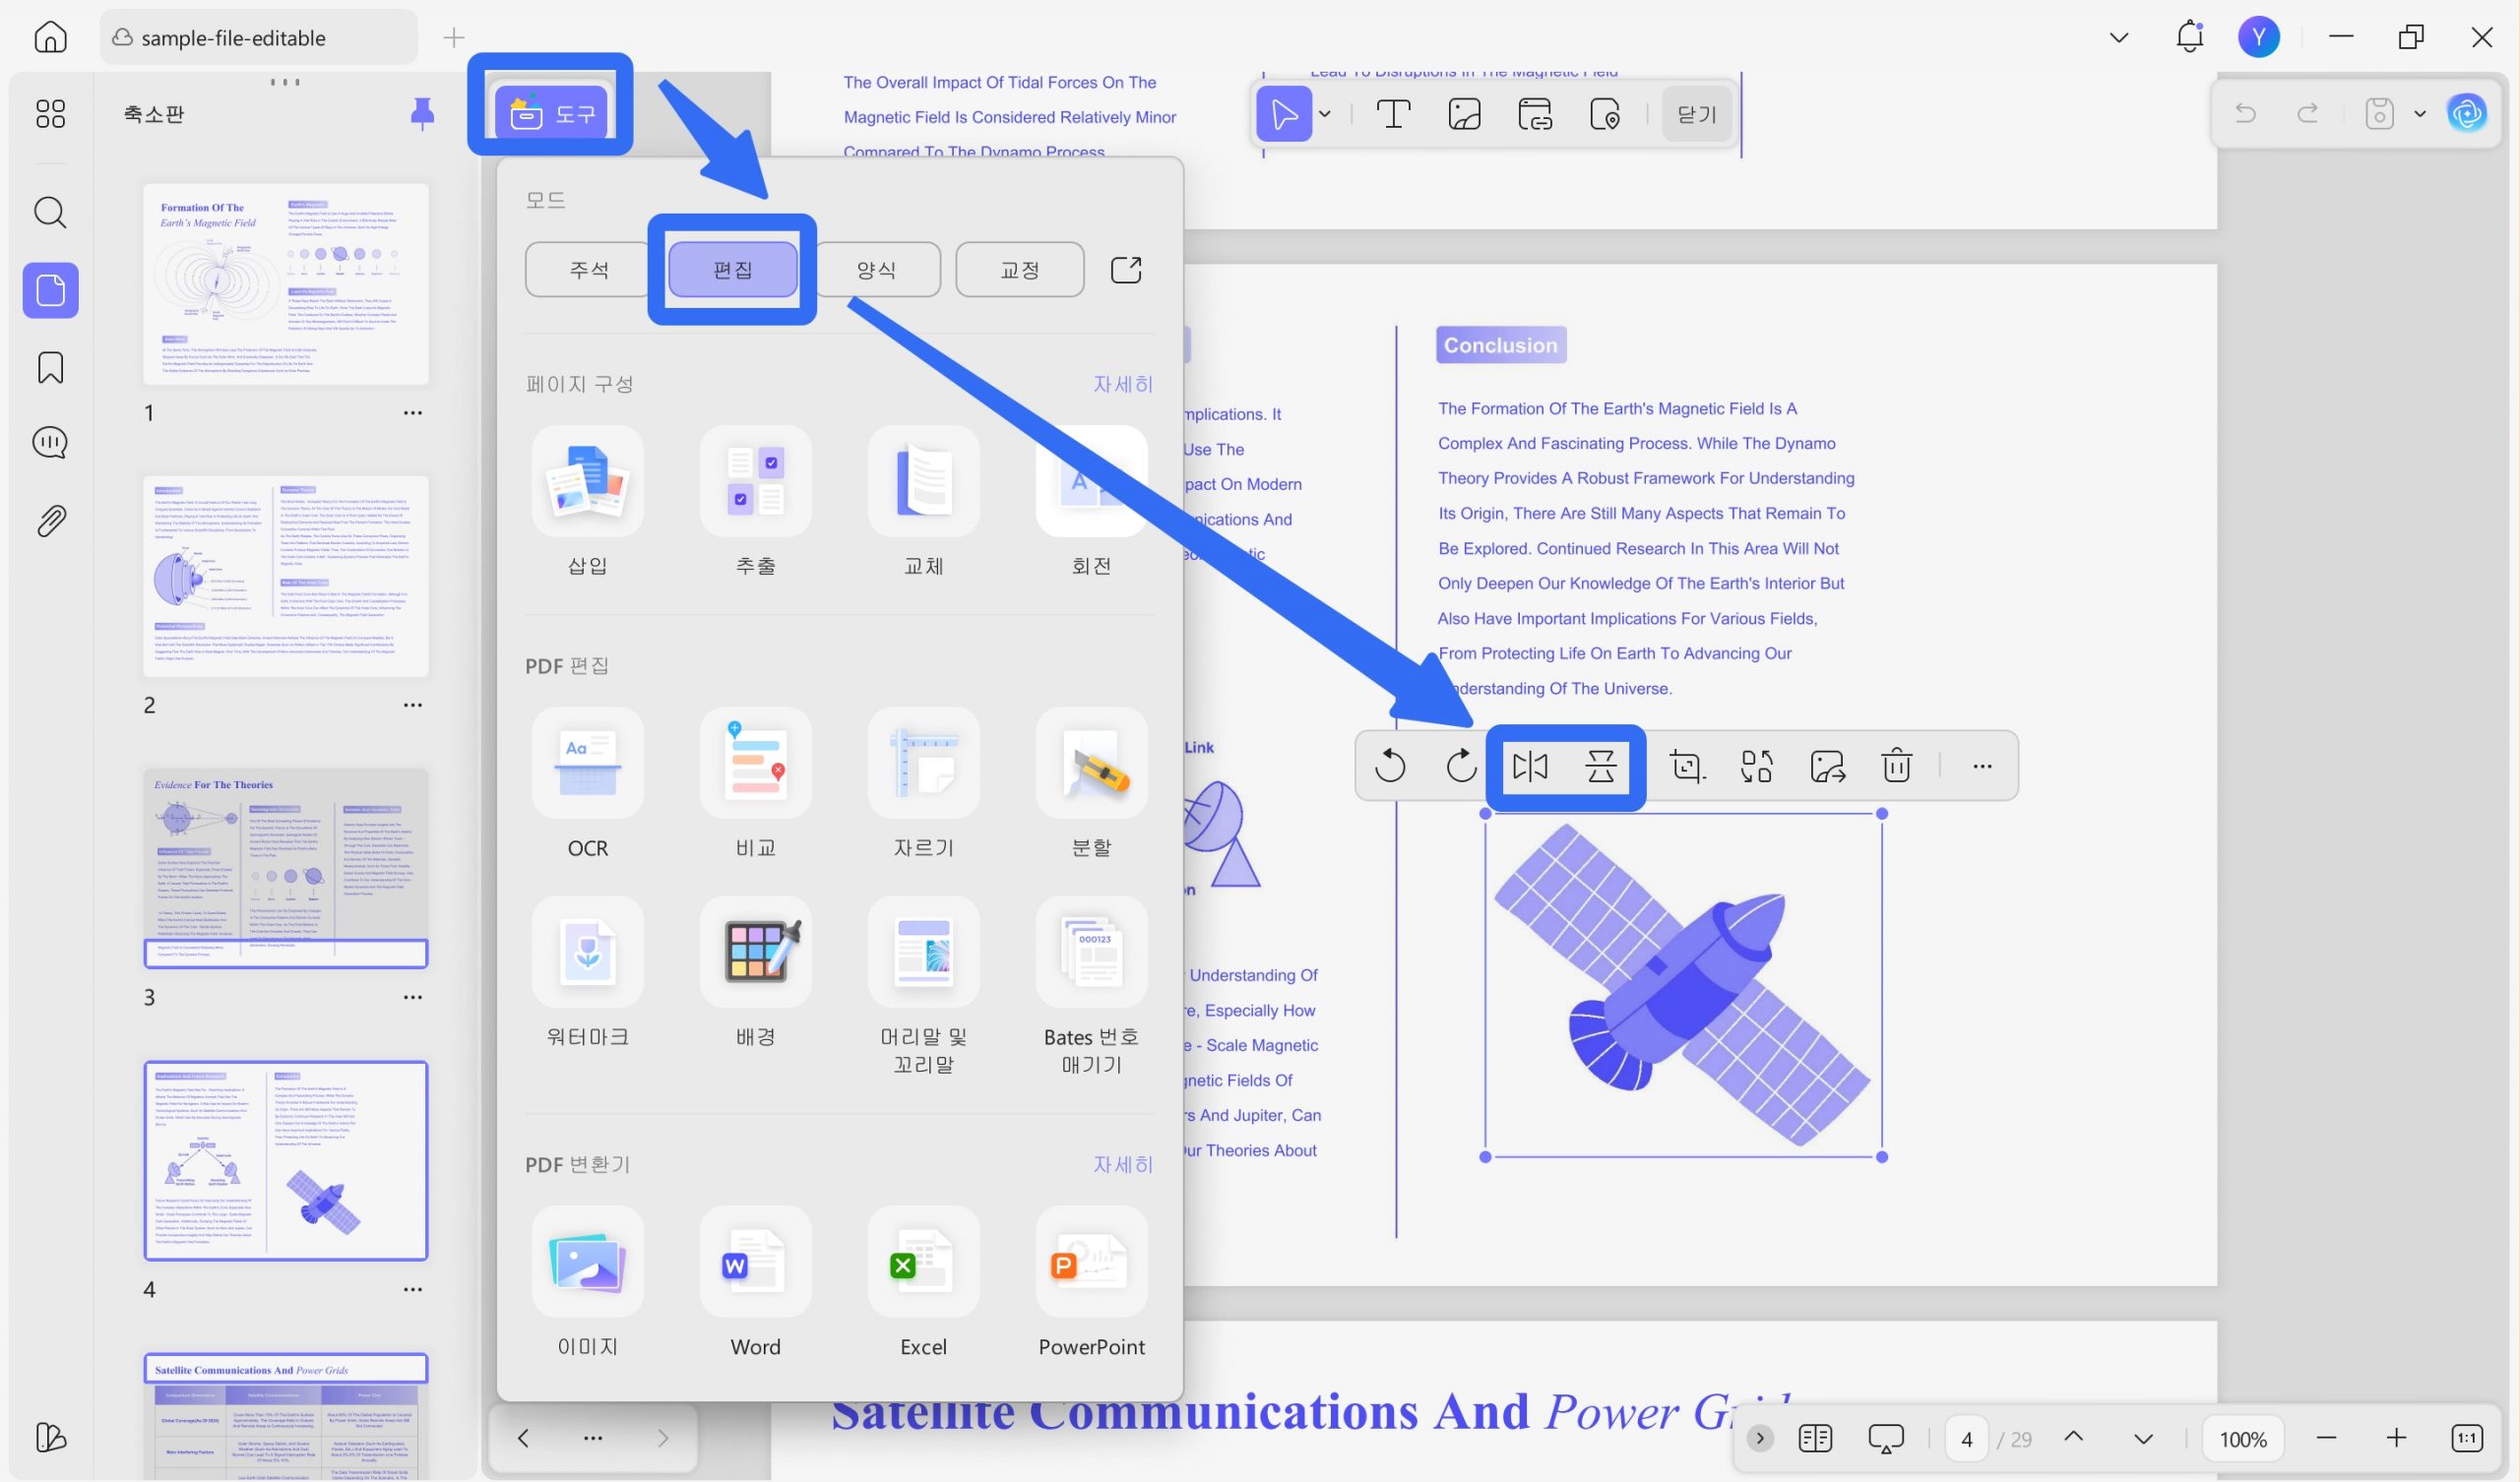The image size is (2520, 1482).
Task: Pin the 축소판 thumbnail panel
Action: pos(422,114)
